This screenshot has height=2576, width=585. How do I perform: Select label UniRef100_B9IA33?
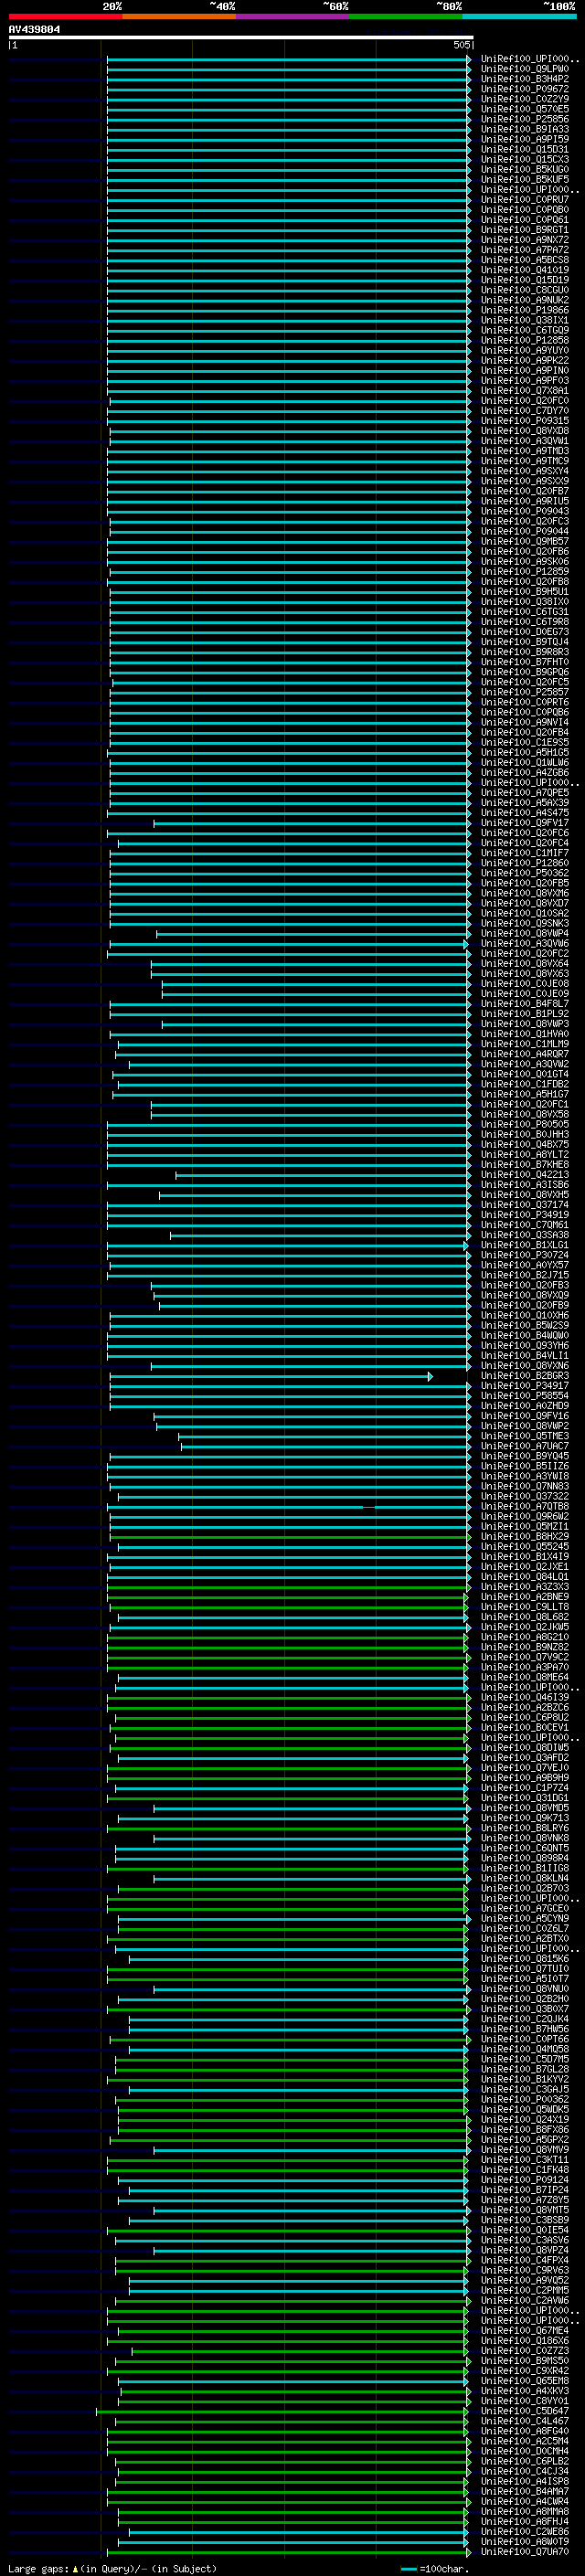point(525,129)
